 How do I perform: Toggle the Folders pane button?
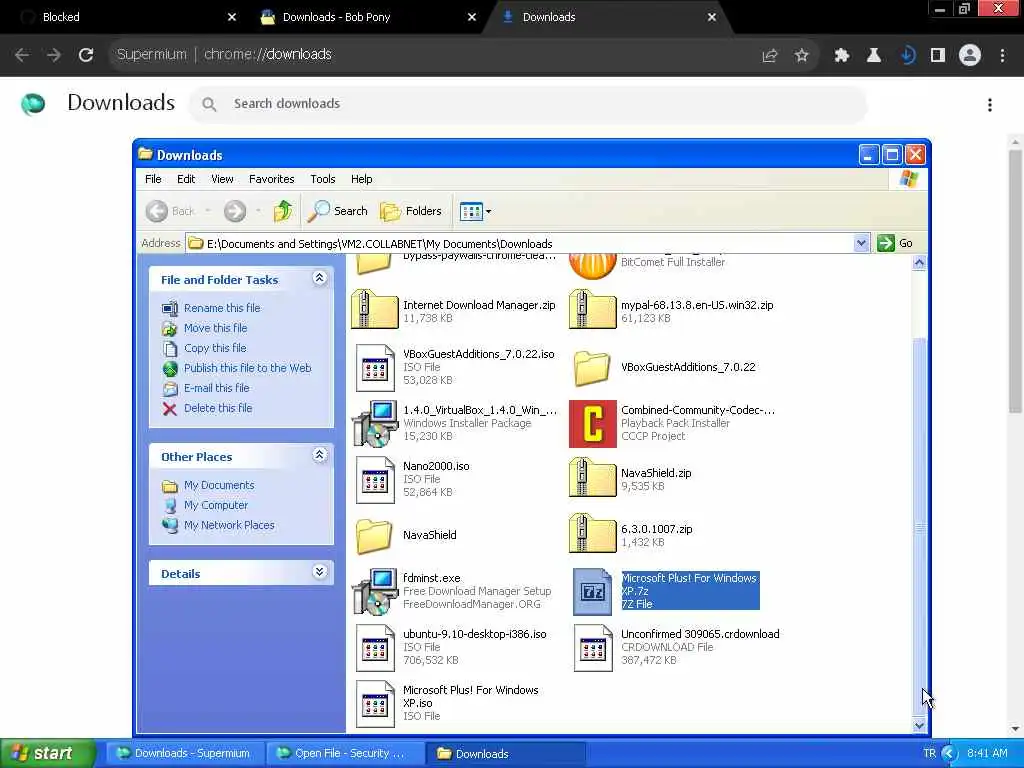click(411, 210)
